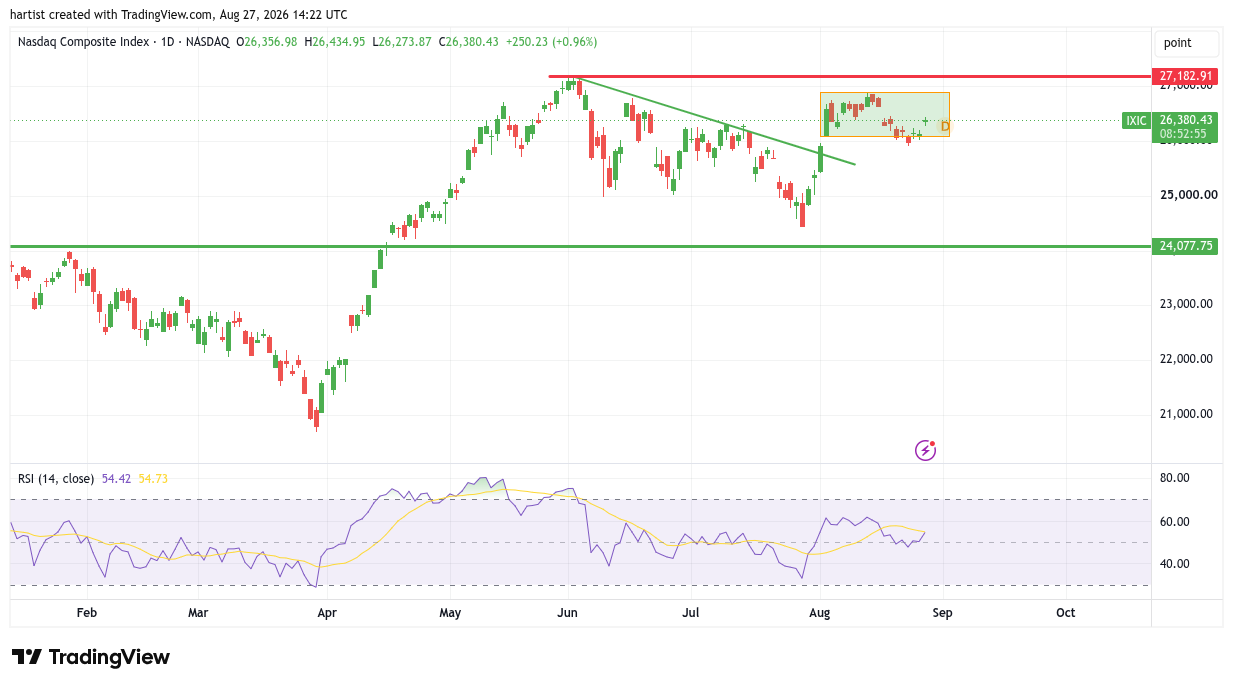Click the RSI 60.00 axis label
Image resolution: width=1233 pixels, height=687 pixels.
tap(1174, 522)
